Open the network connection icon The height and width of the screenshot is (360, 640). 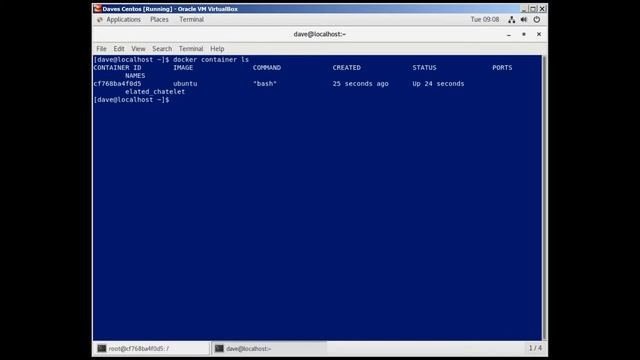click(511, 20)
